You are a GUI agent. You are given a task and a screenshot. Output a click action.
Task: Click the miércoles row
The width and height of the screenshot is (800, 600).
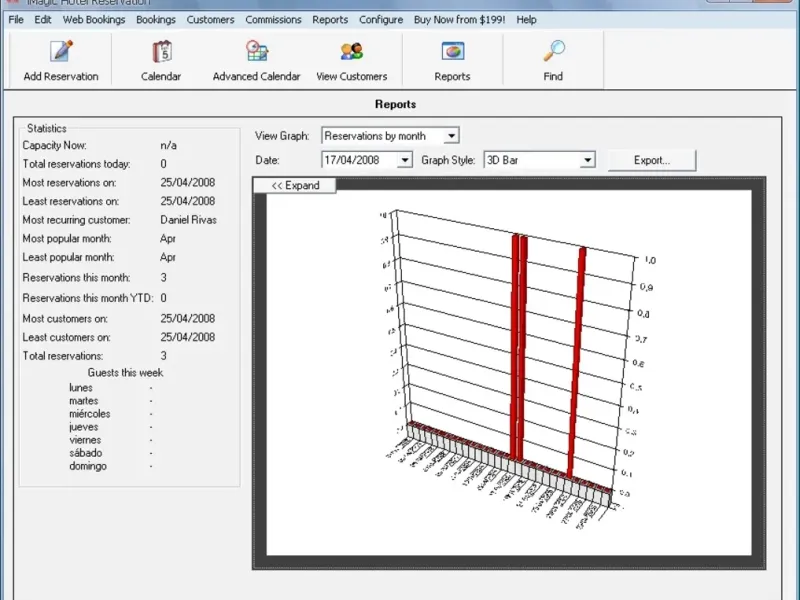[x=111, y=414]
